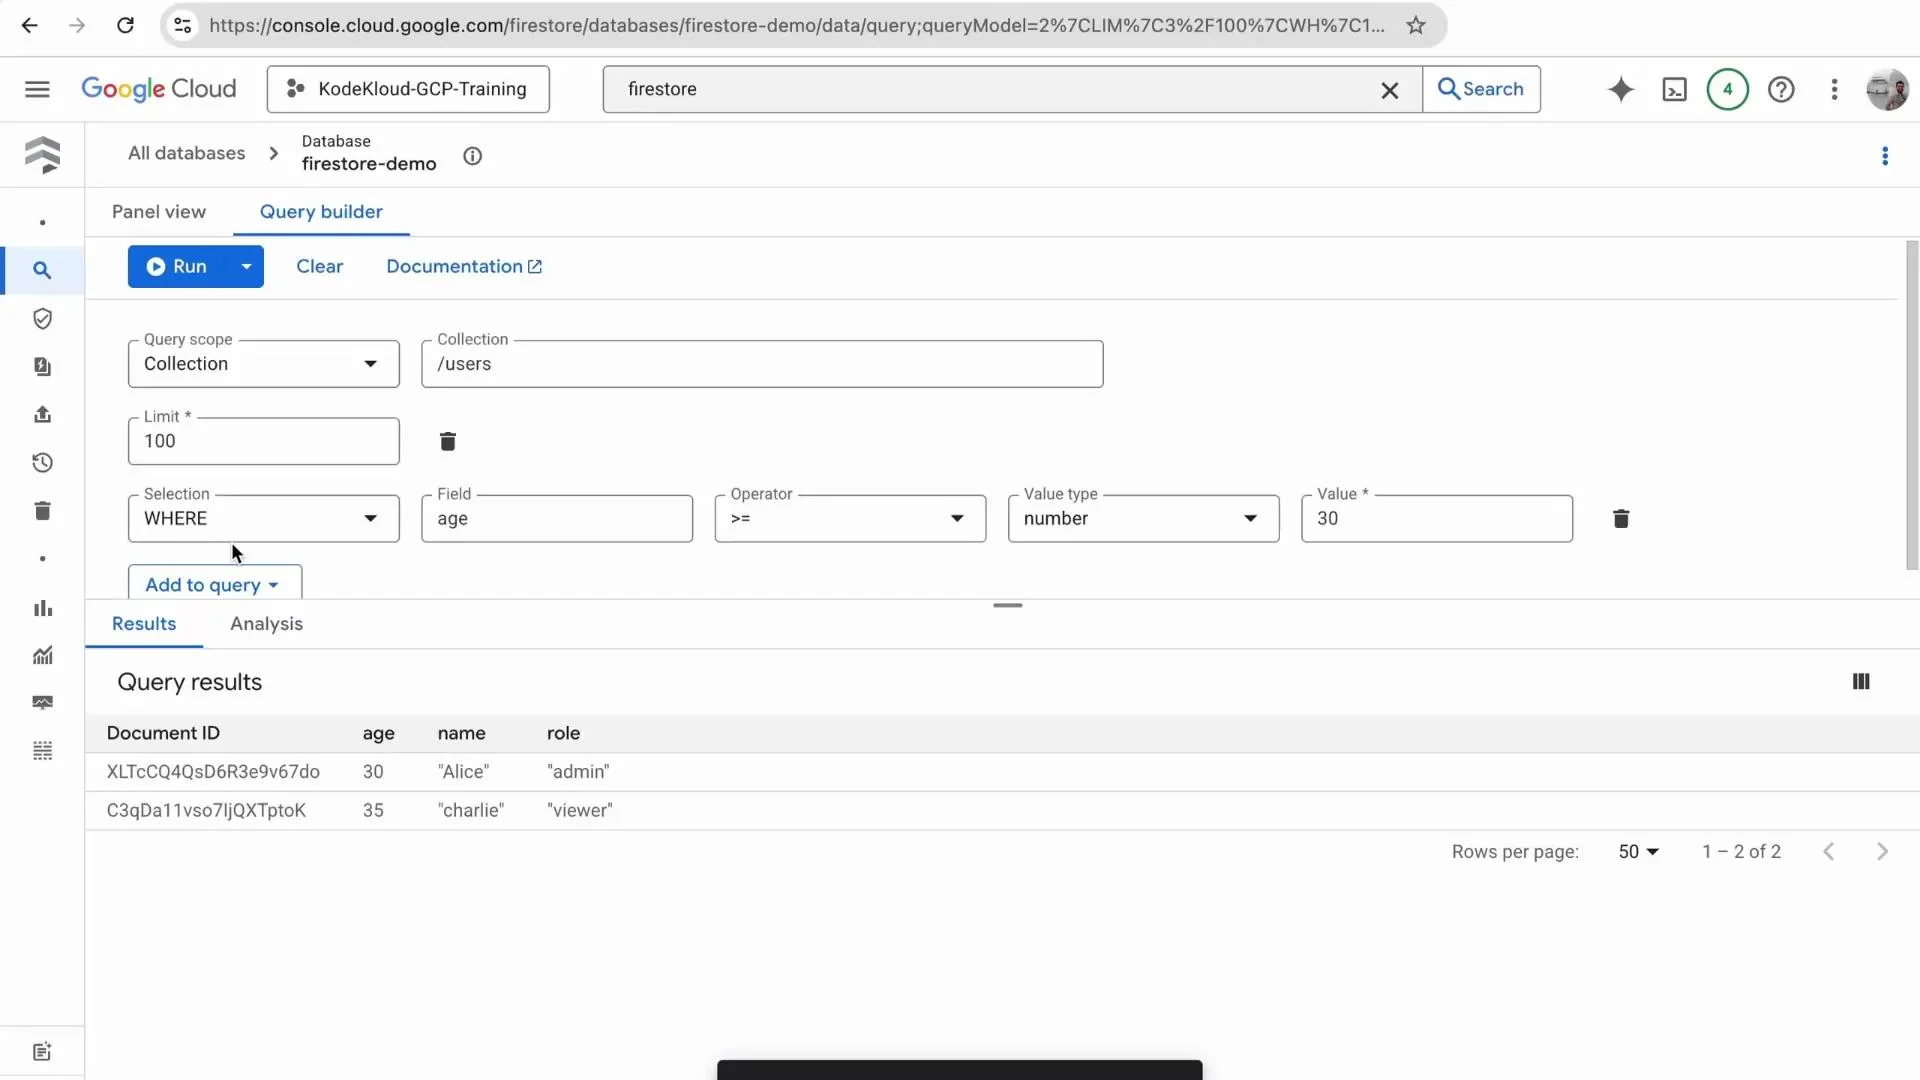Click the Firestore product logo icon

pyautogui.click(x=42, y=155)
